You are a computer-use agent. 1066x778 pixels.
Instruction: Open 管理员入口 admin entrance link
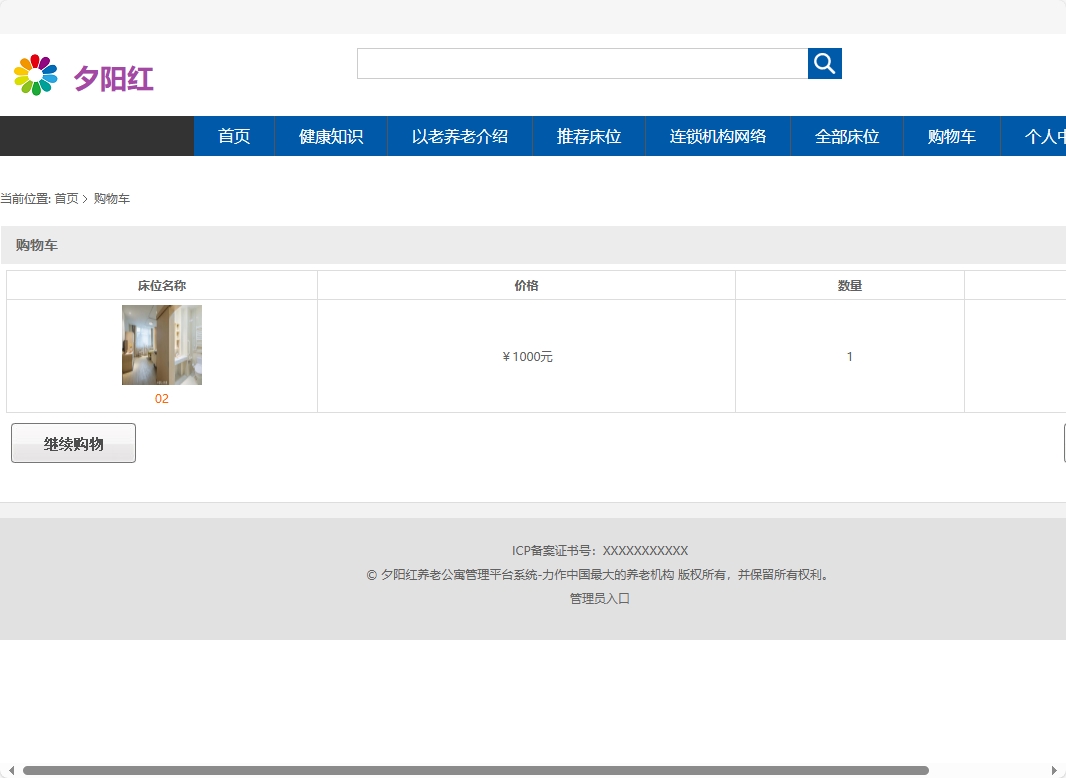[598, 598]
